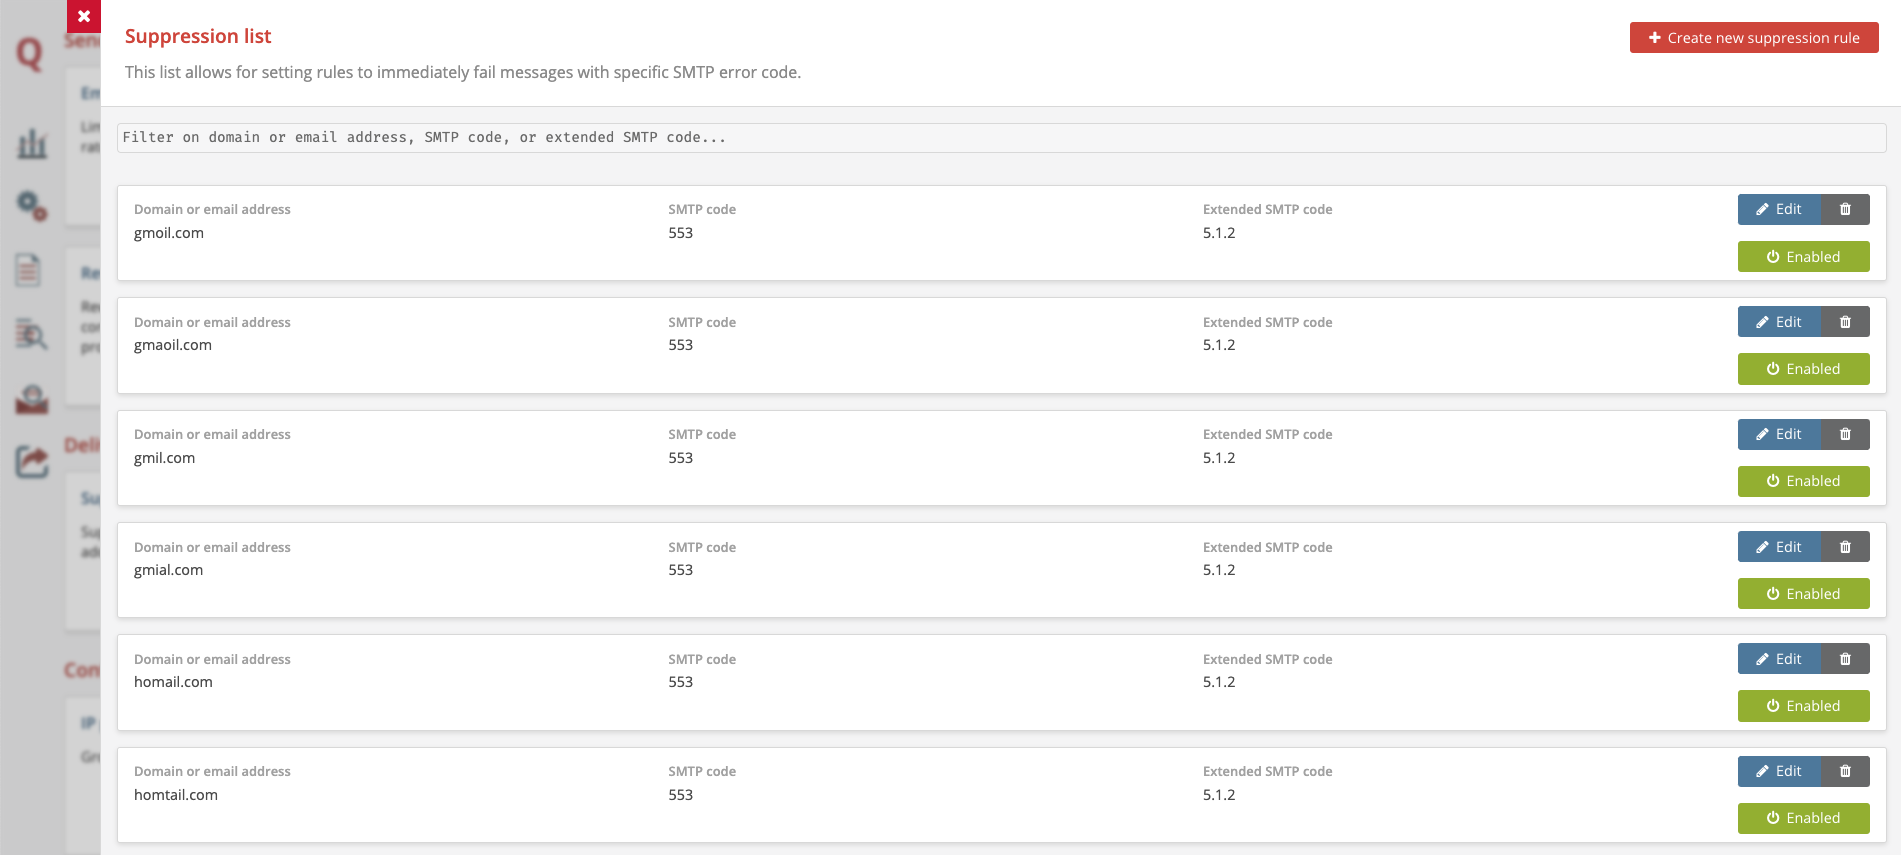
Task: Toggle Enabled state for gmoil.com
Action: 1803,257
